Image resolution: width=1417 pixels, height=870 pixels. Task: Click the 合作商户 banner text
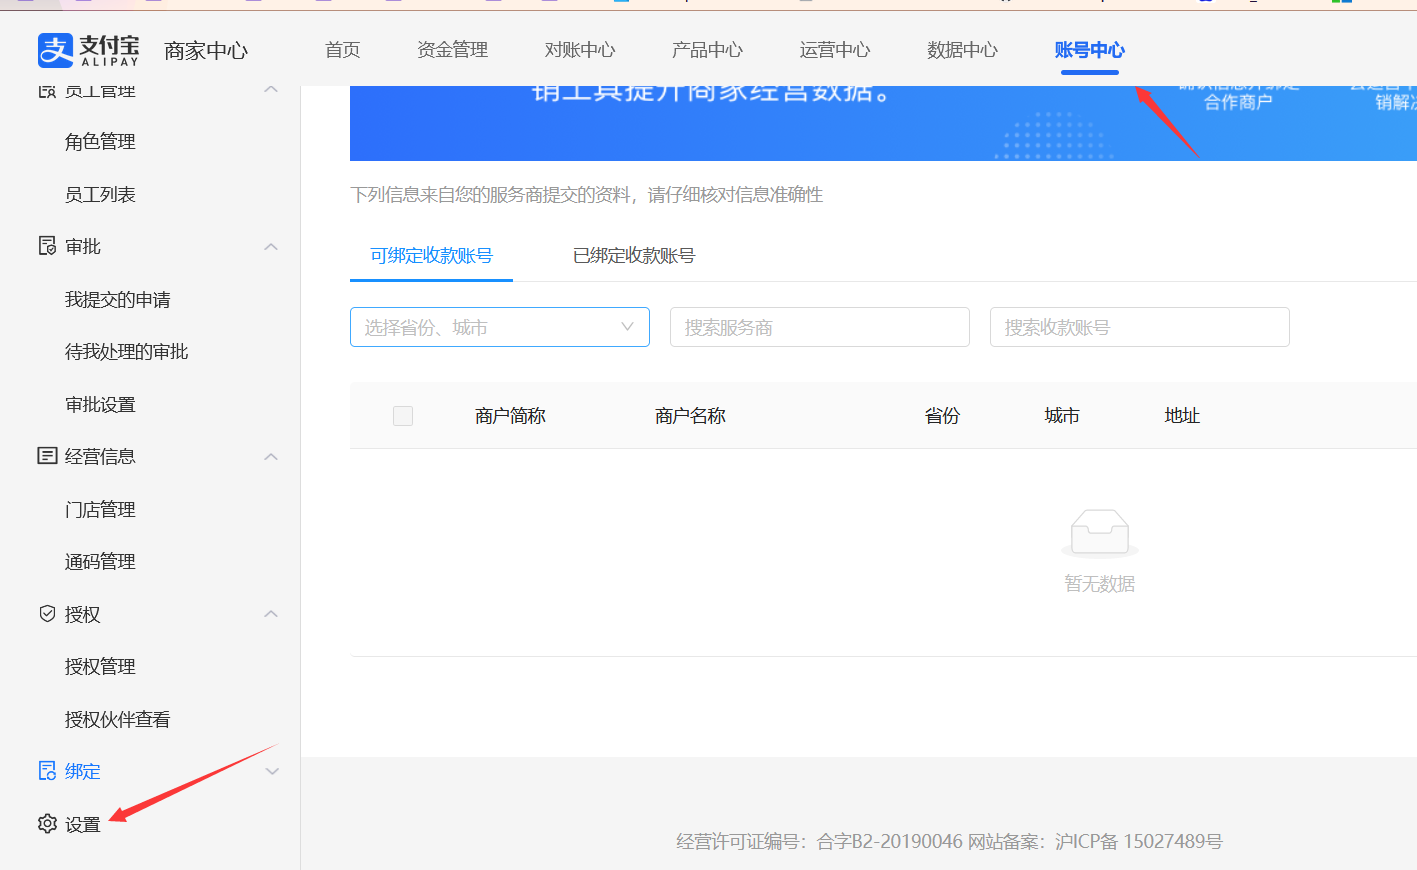pyautogui.click(x=1238, y=102)
